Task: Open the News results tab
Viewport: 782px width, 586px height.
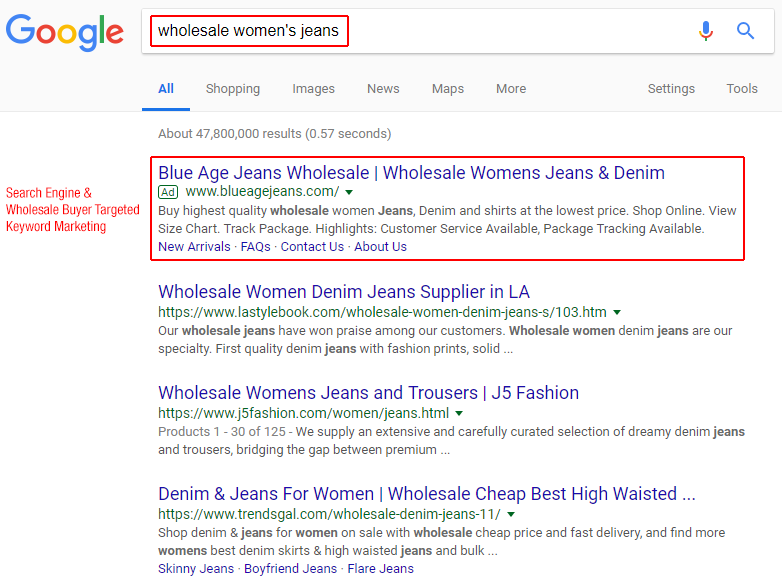Action: click(383, 89)
